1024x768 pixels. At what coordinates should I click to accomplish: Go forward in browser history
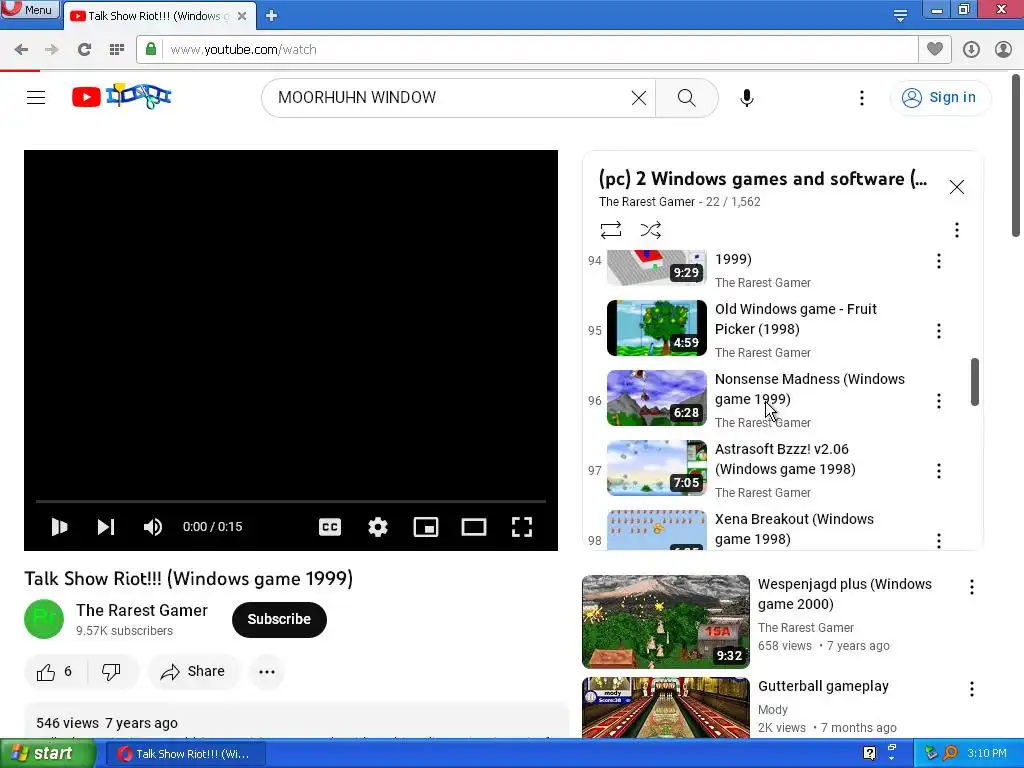click(x=52, y=50)
